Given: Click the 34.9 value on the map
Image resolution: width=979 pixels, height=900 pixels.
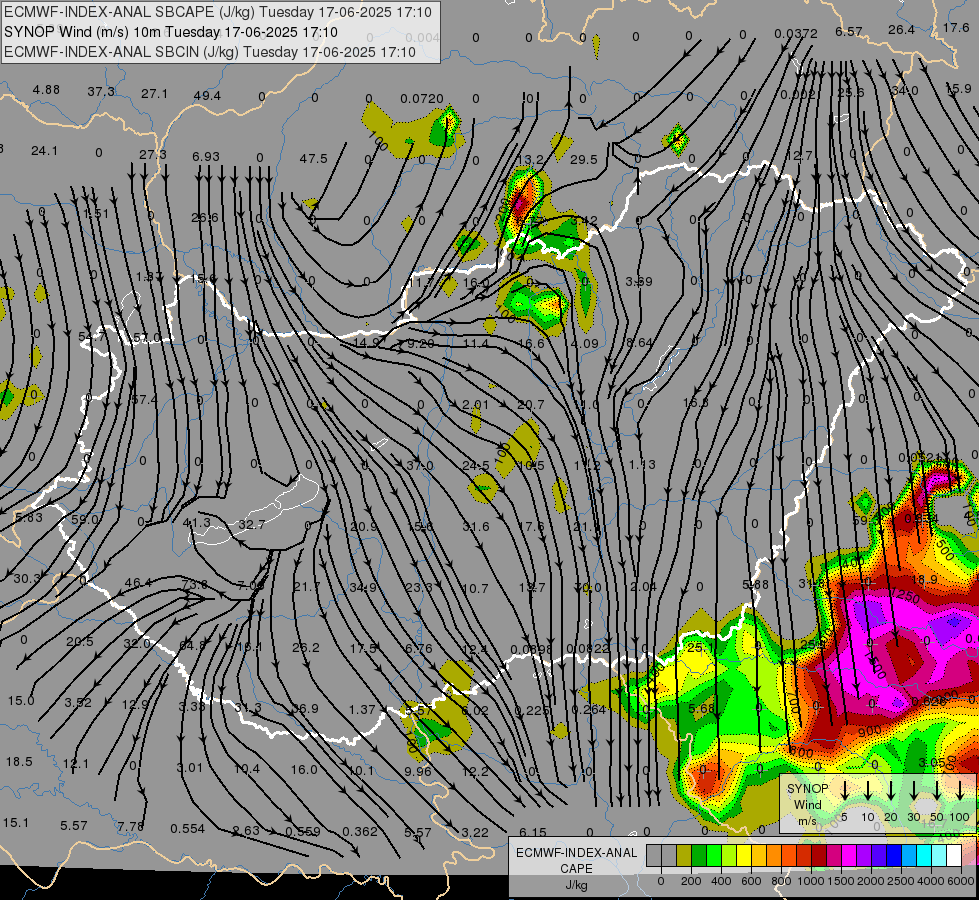Looking at the screenshot, I should pos(363,587).
